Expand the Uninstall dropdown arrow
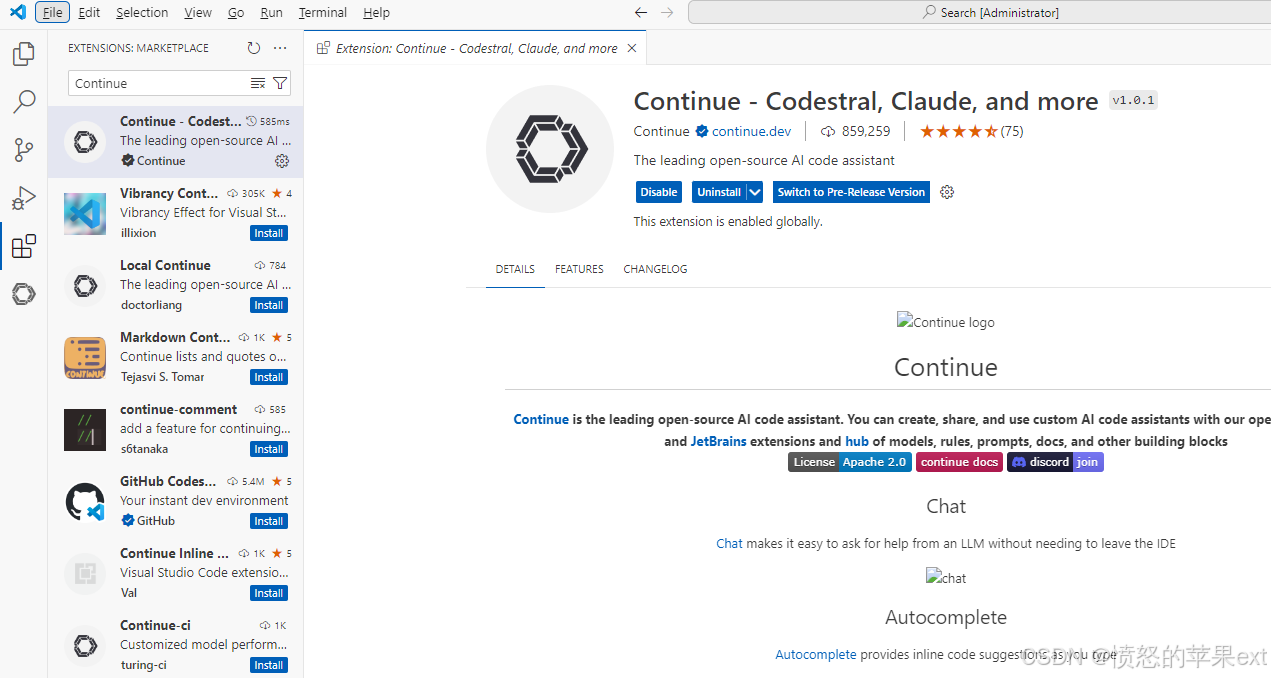 click(x=755, y=192)
